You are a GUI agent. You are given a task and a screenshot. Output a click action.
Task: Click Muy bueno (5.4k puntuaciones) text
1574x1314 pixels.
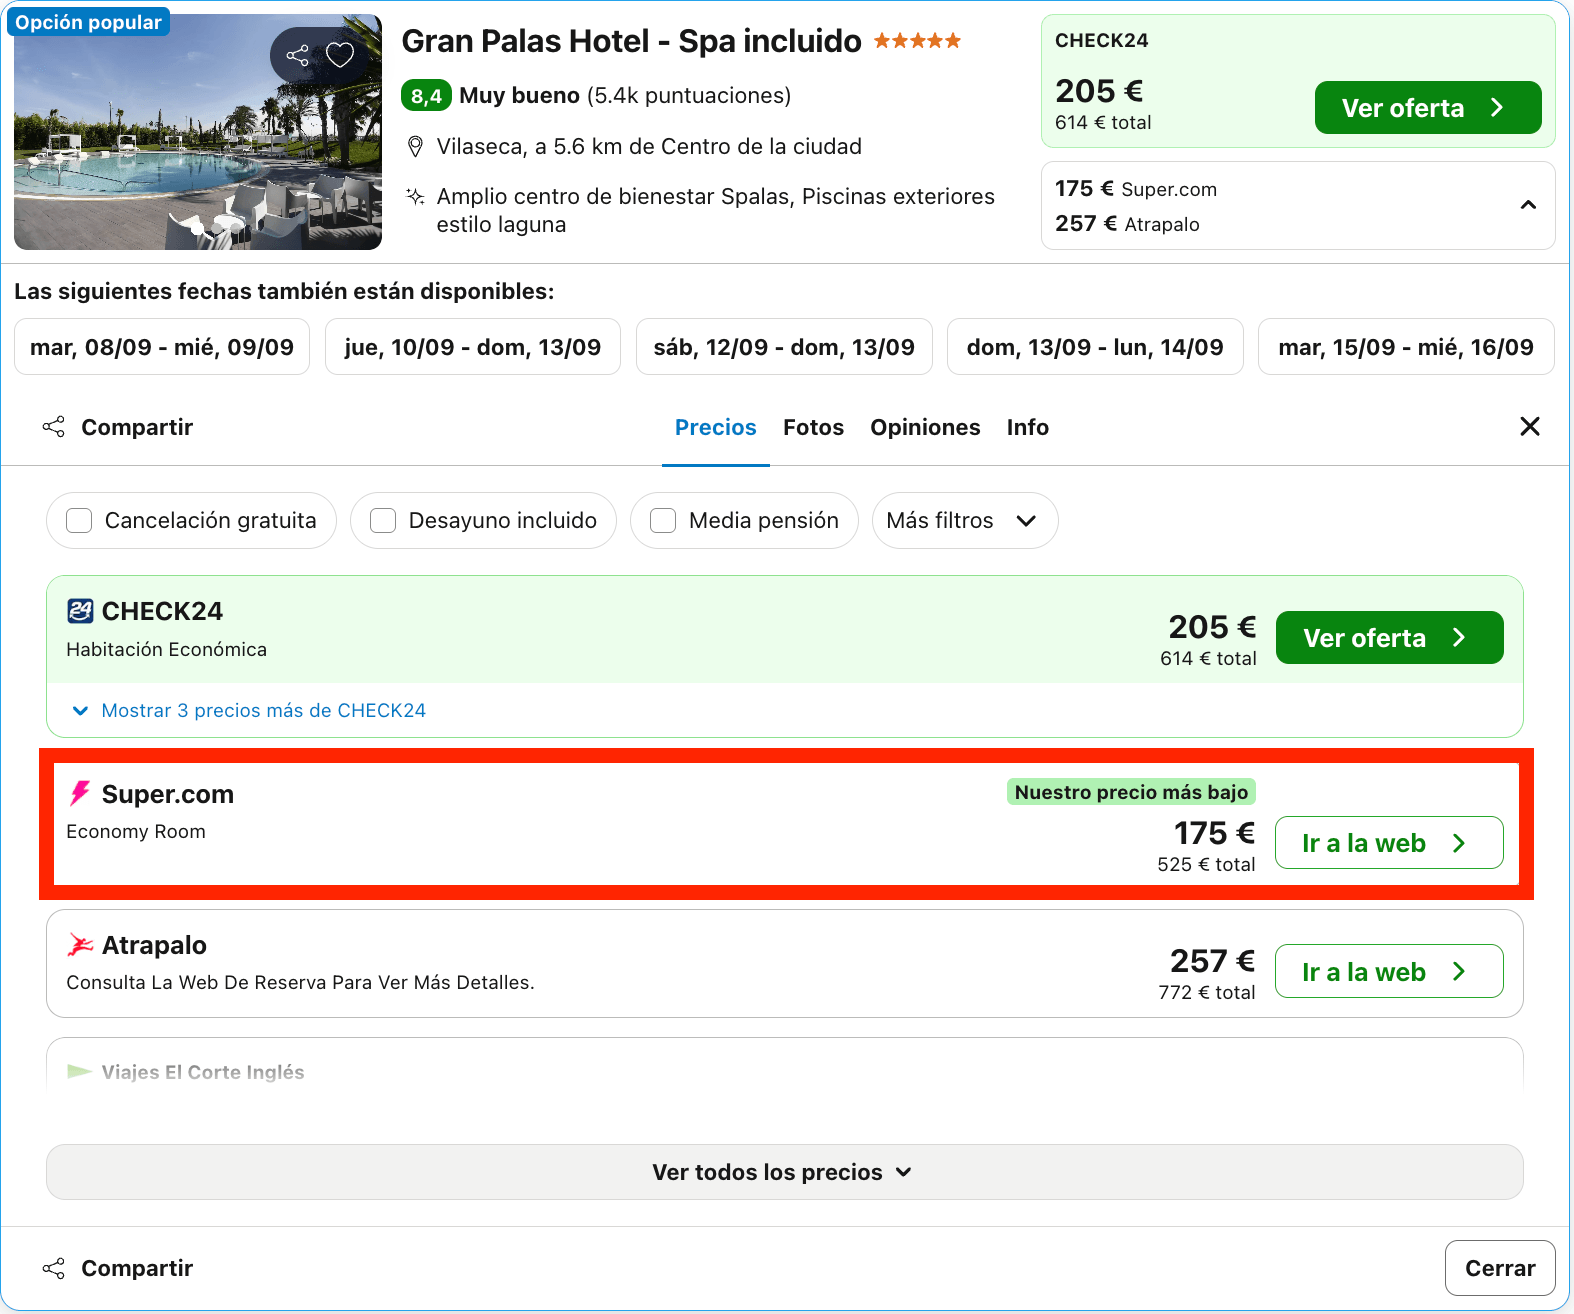pyautogui.click(x=625, y=96)
